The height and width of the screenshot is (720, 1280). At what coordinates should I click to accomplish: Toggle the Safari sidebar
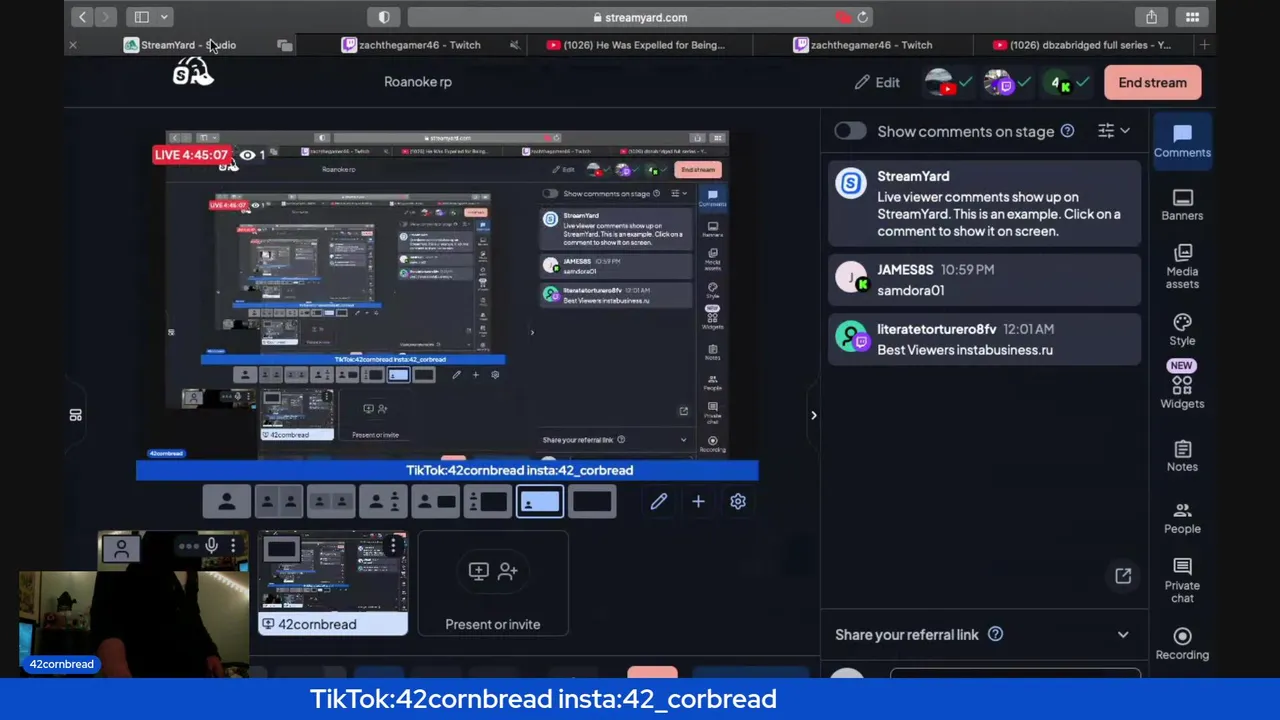point(141,17)
